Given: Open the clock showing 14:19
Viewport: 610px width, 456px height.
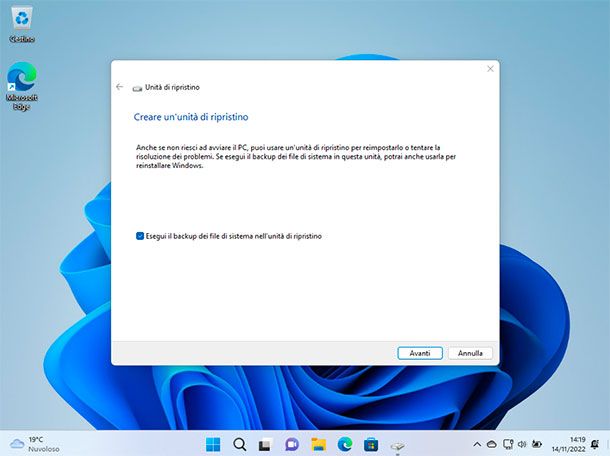Looking at the screenshot, I should [568, 444].
